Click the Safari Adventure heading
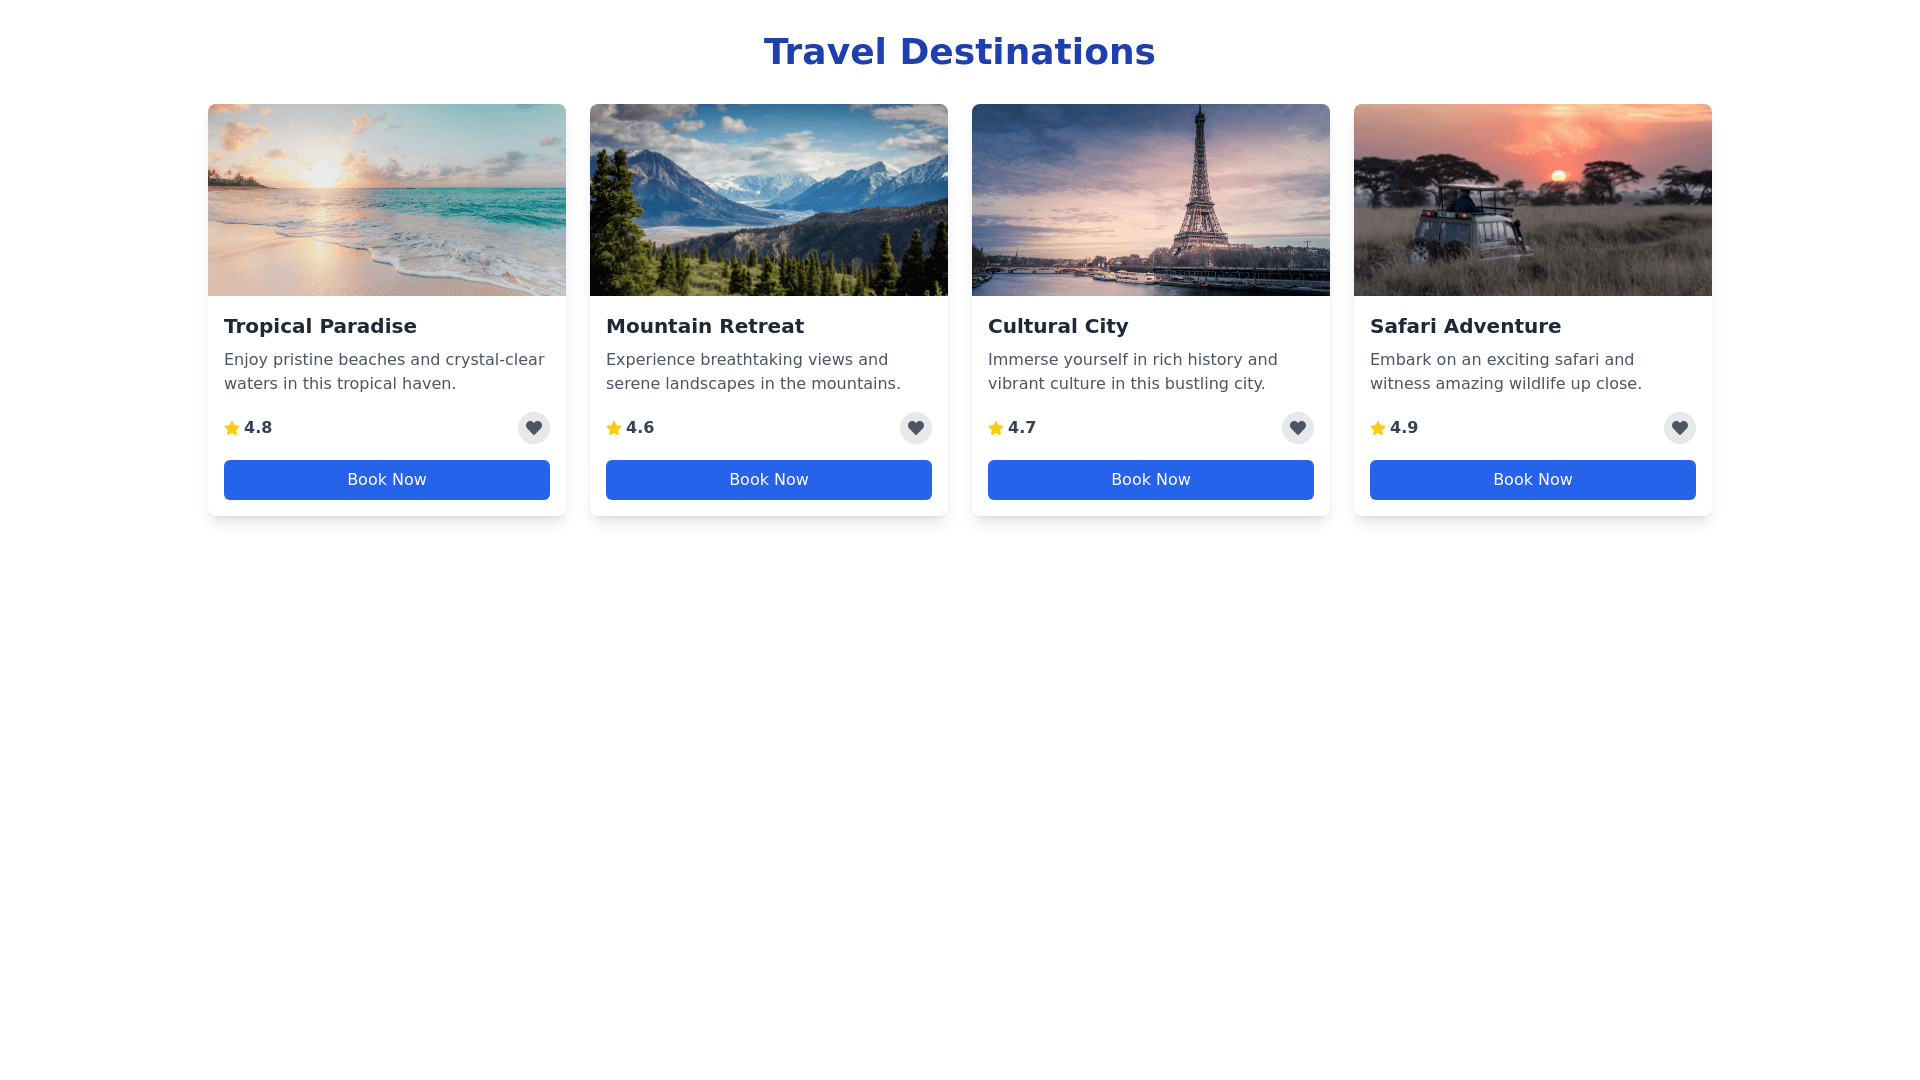Viewport: 1920px width, 1080px height. 1465,326
